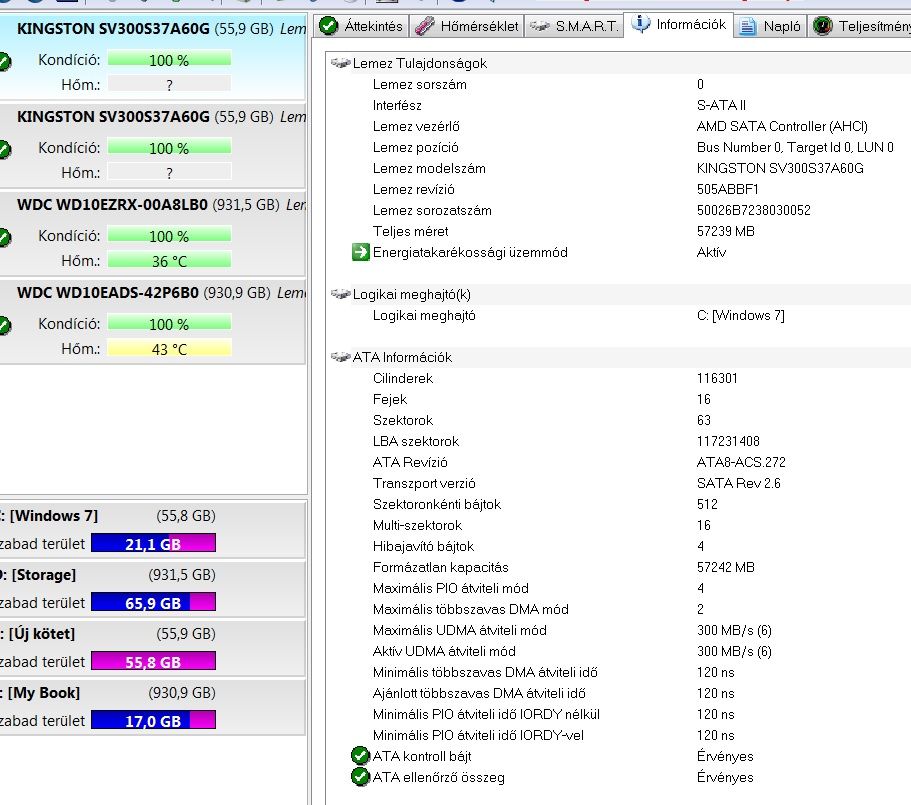The width and height of the screenshot is (911, 805).
Task: Click the [Új kötet] partition entry
Action: tap(152, 648)
